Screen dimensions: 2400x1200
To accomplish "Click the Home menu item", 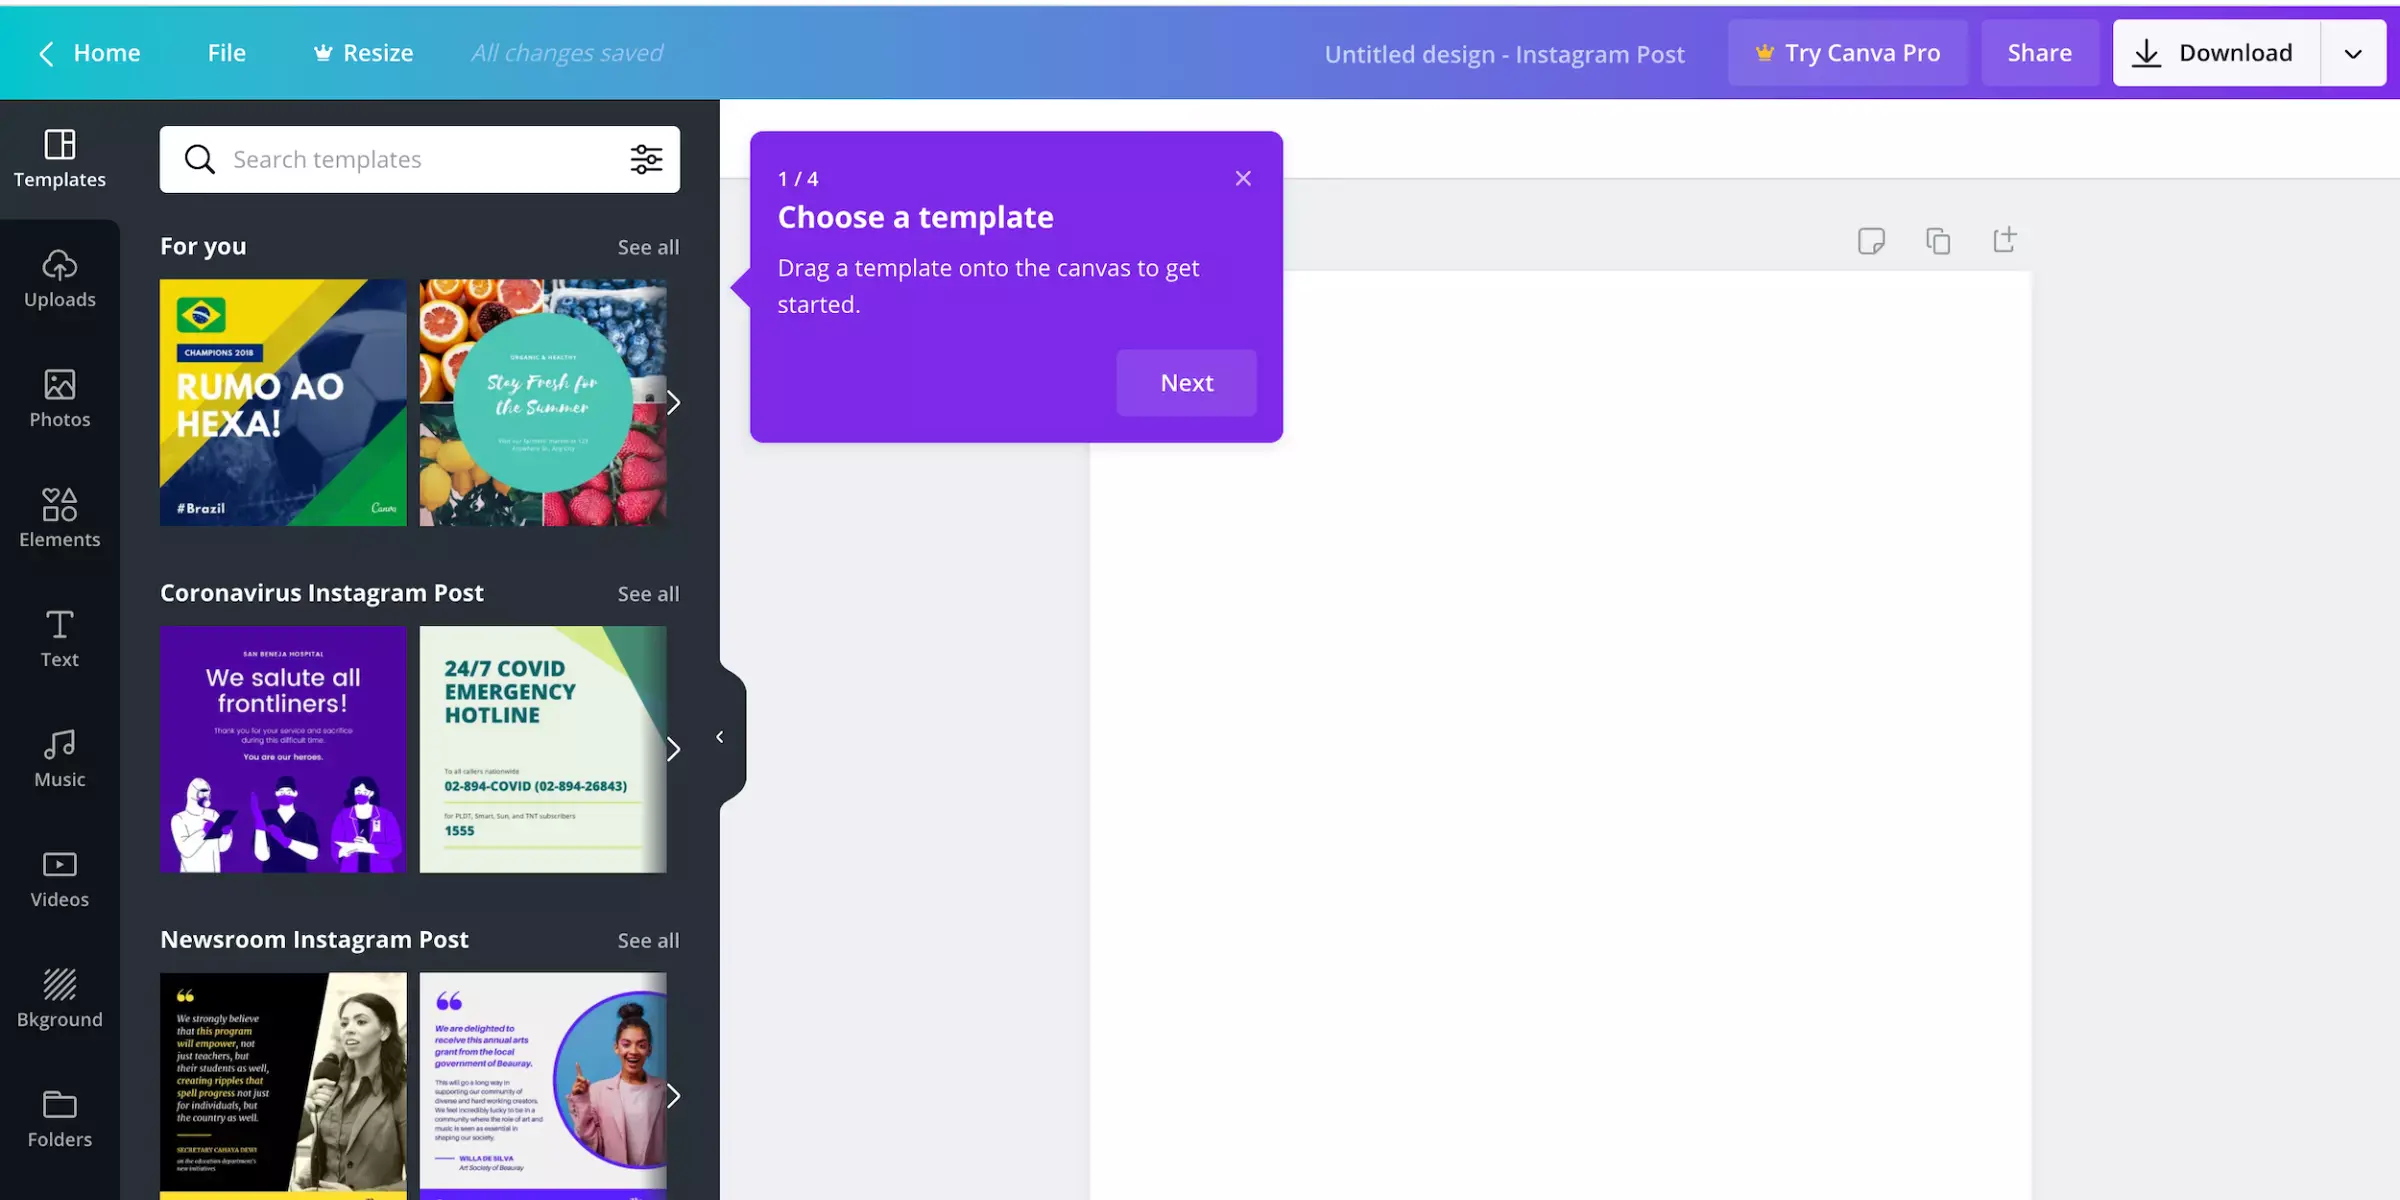I will point(107,54).
